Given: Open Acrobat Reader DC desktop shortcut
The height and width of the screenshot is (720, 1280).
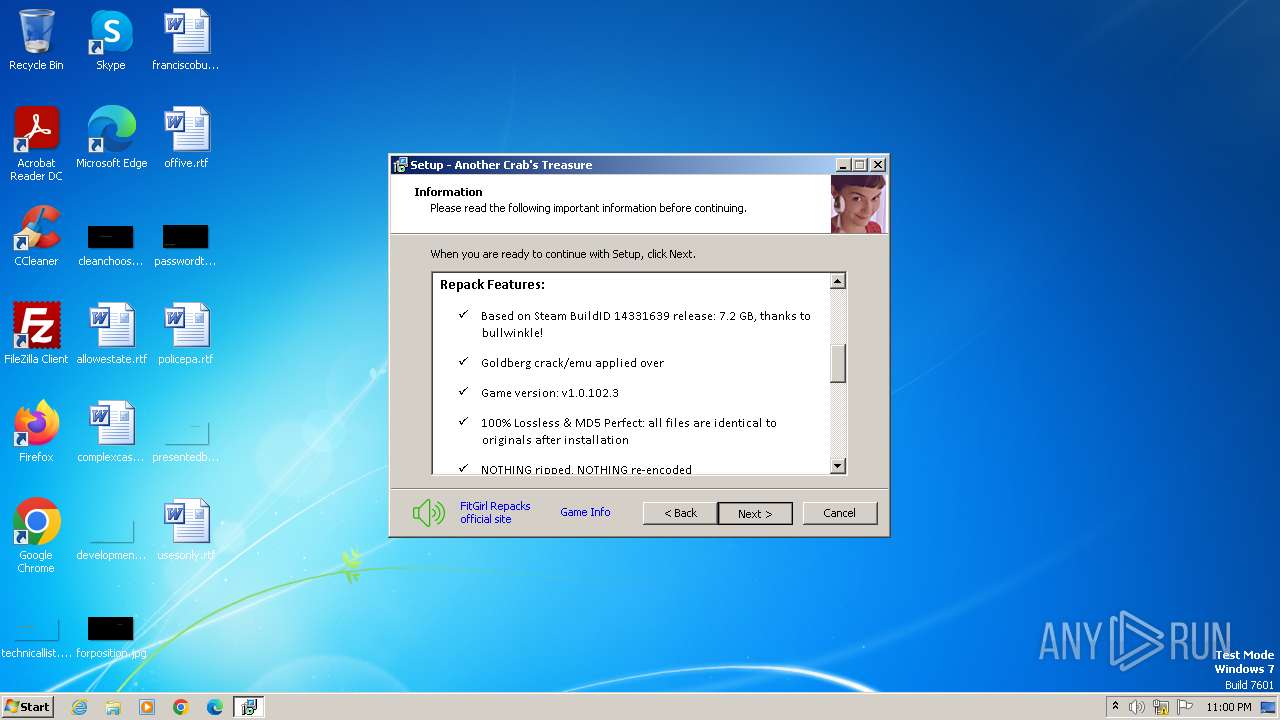Looking at the screenshot, I should (x=36, y=143).
